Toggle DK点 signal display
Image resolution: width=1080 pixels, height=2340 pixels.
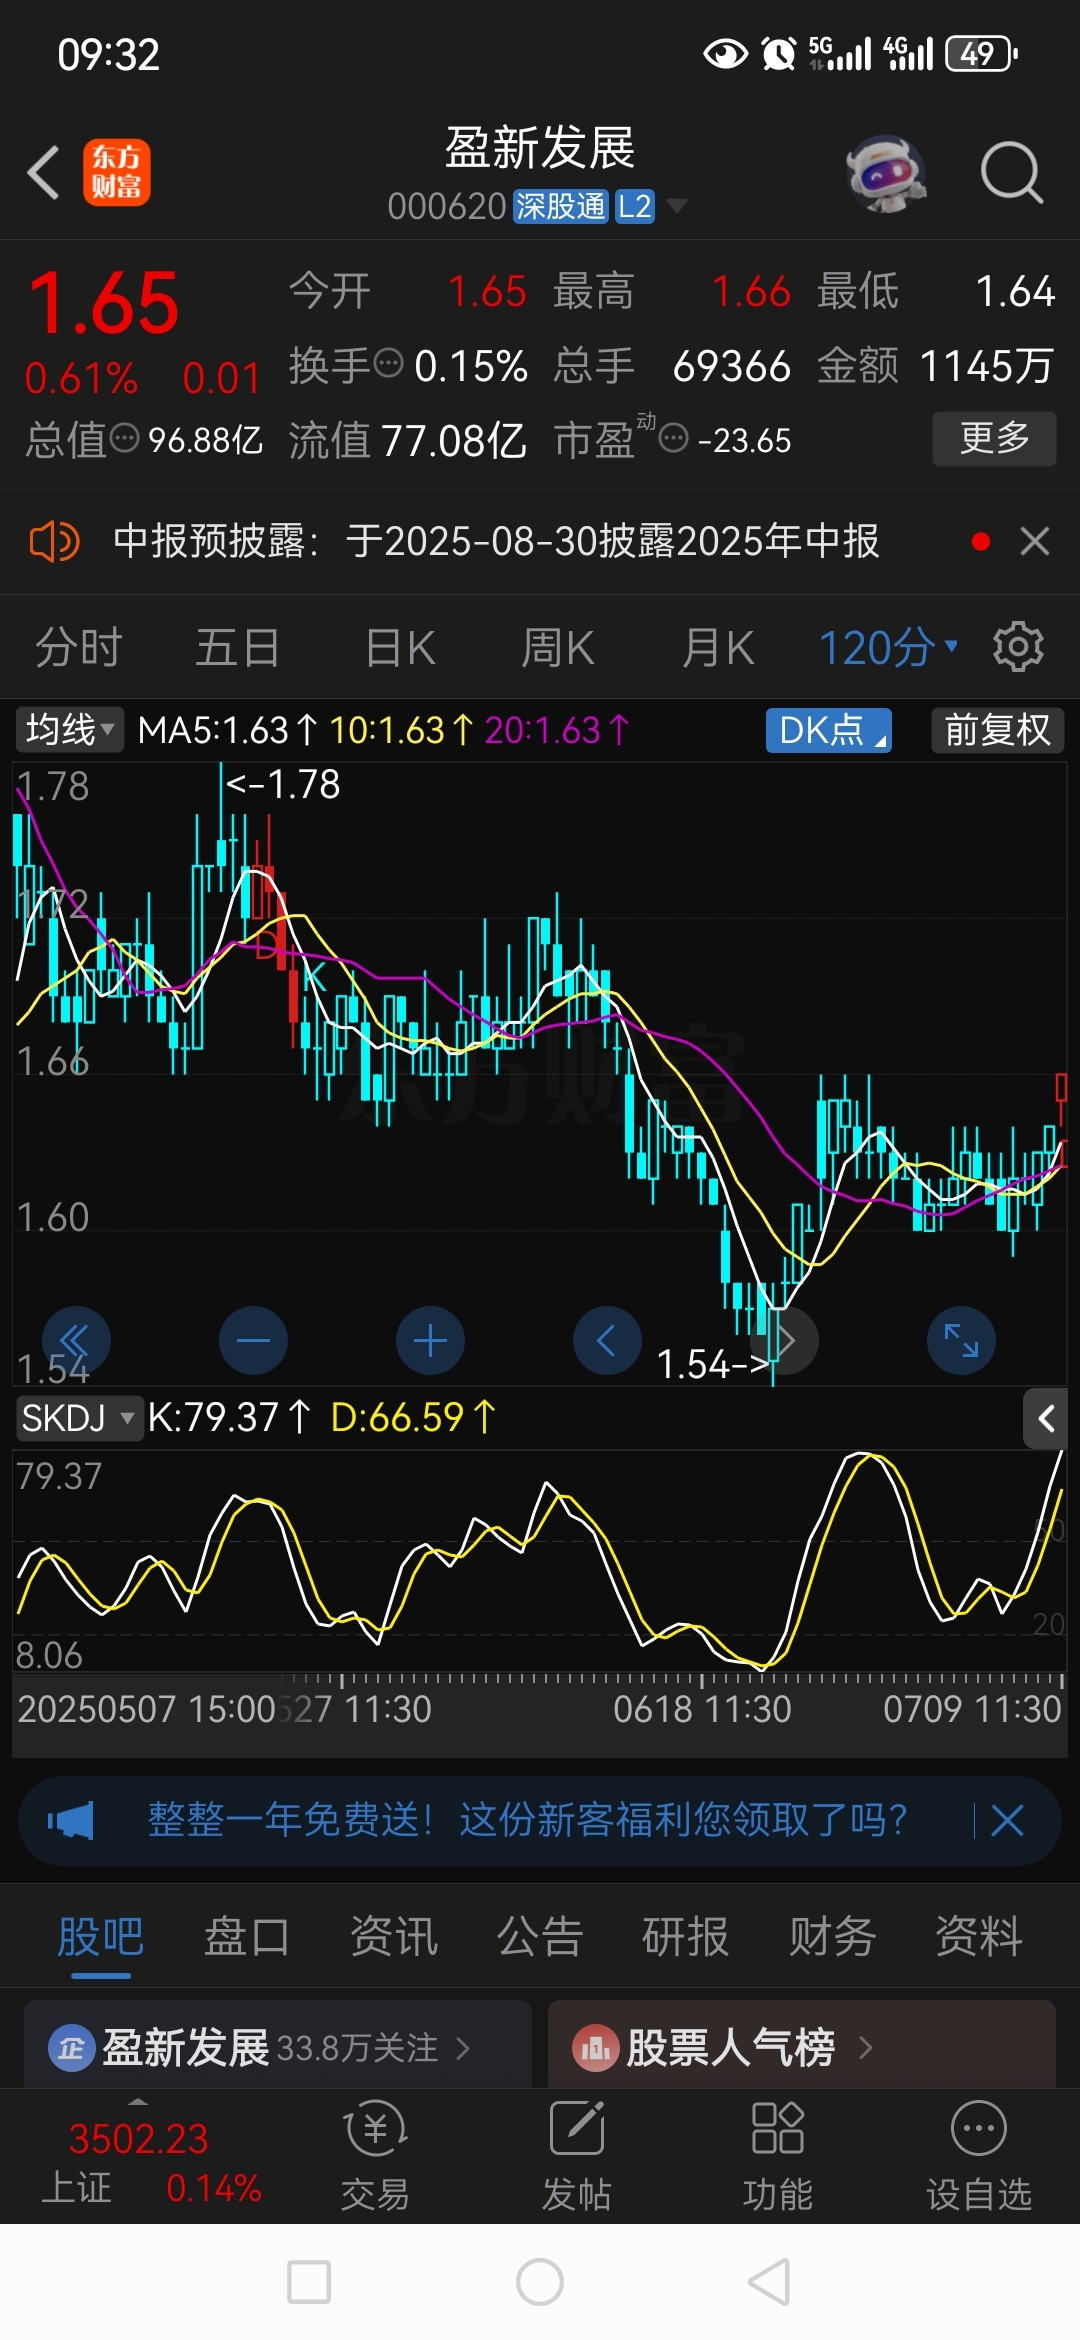829,730
